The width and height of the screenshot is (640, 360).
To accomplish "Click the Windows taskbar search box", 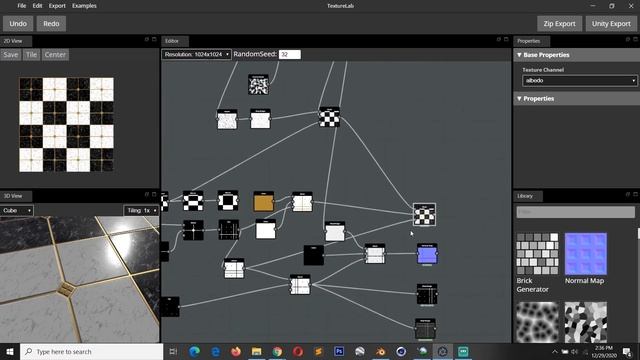I will pyautogui.click(x=92, y=351).
